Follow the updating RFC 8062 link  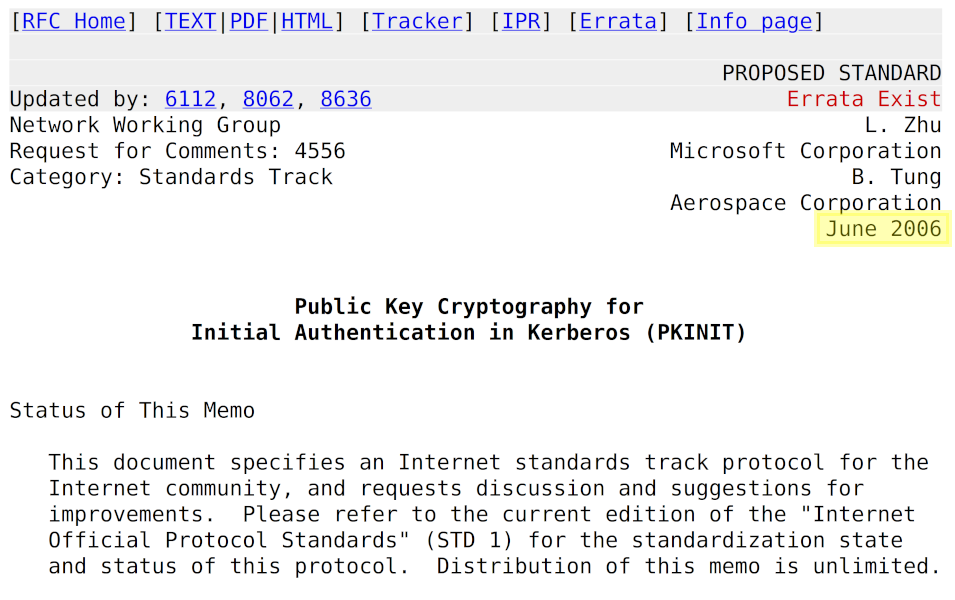pyautogui.click(x=268, y=99)
